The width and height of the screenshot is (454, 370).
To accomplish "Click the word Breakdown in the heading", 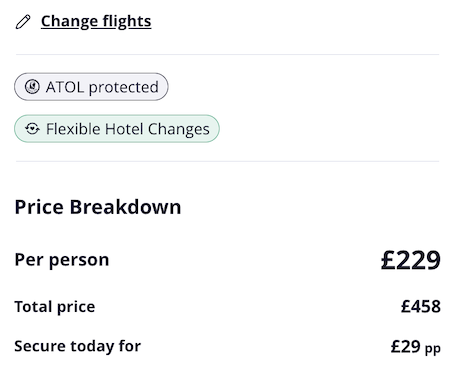I will point(125,207).
